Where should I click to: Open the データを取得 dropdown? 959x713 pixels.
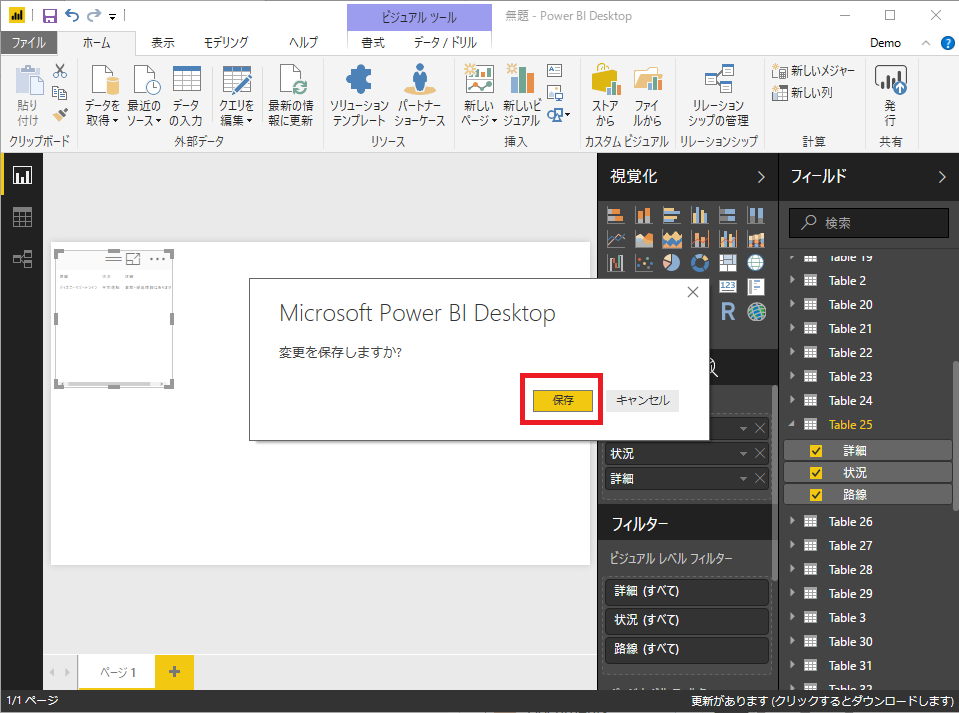pyautogui.click(x=102, y=96)
